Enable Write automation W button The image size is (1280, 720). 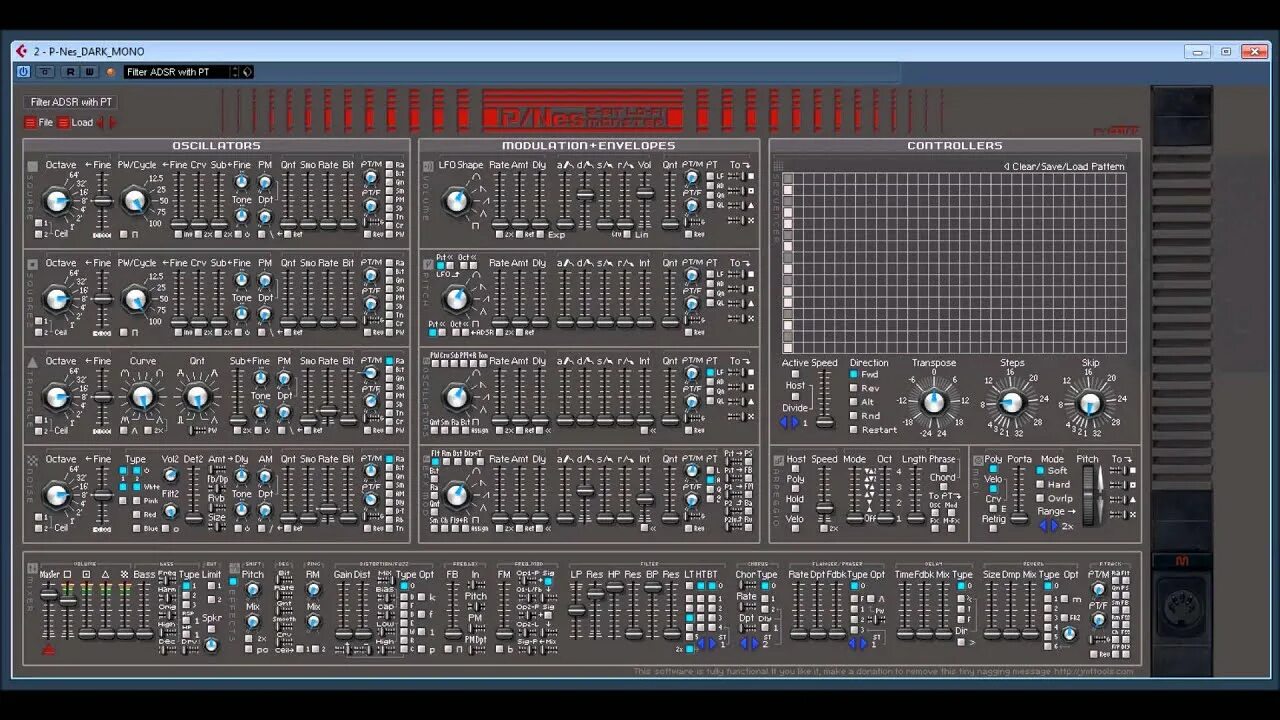click(89, 72)
